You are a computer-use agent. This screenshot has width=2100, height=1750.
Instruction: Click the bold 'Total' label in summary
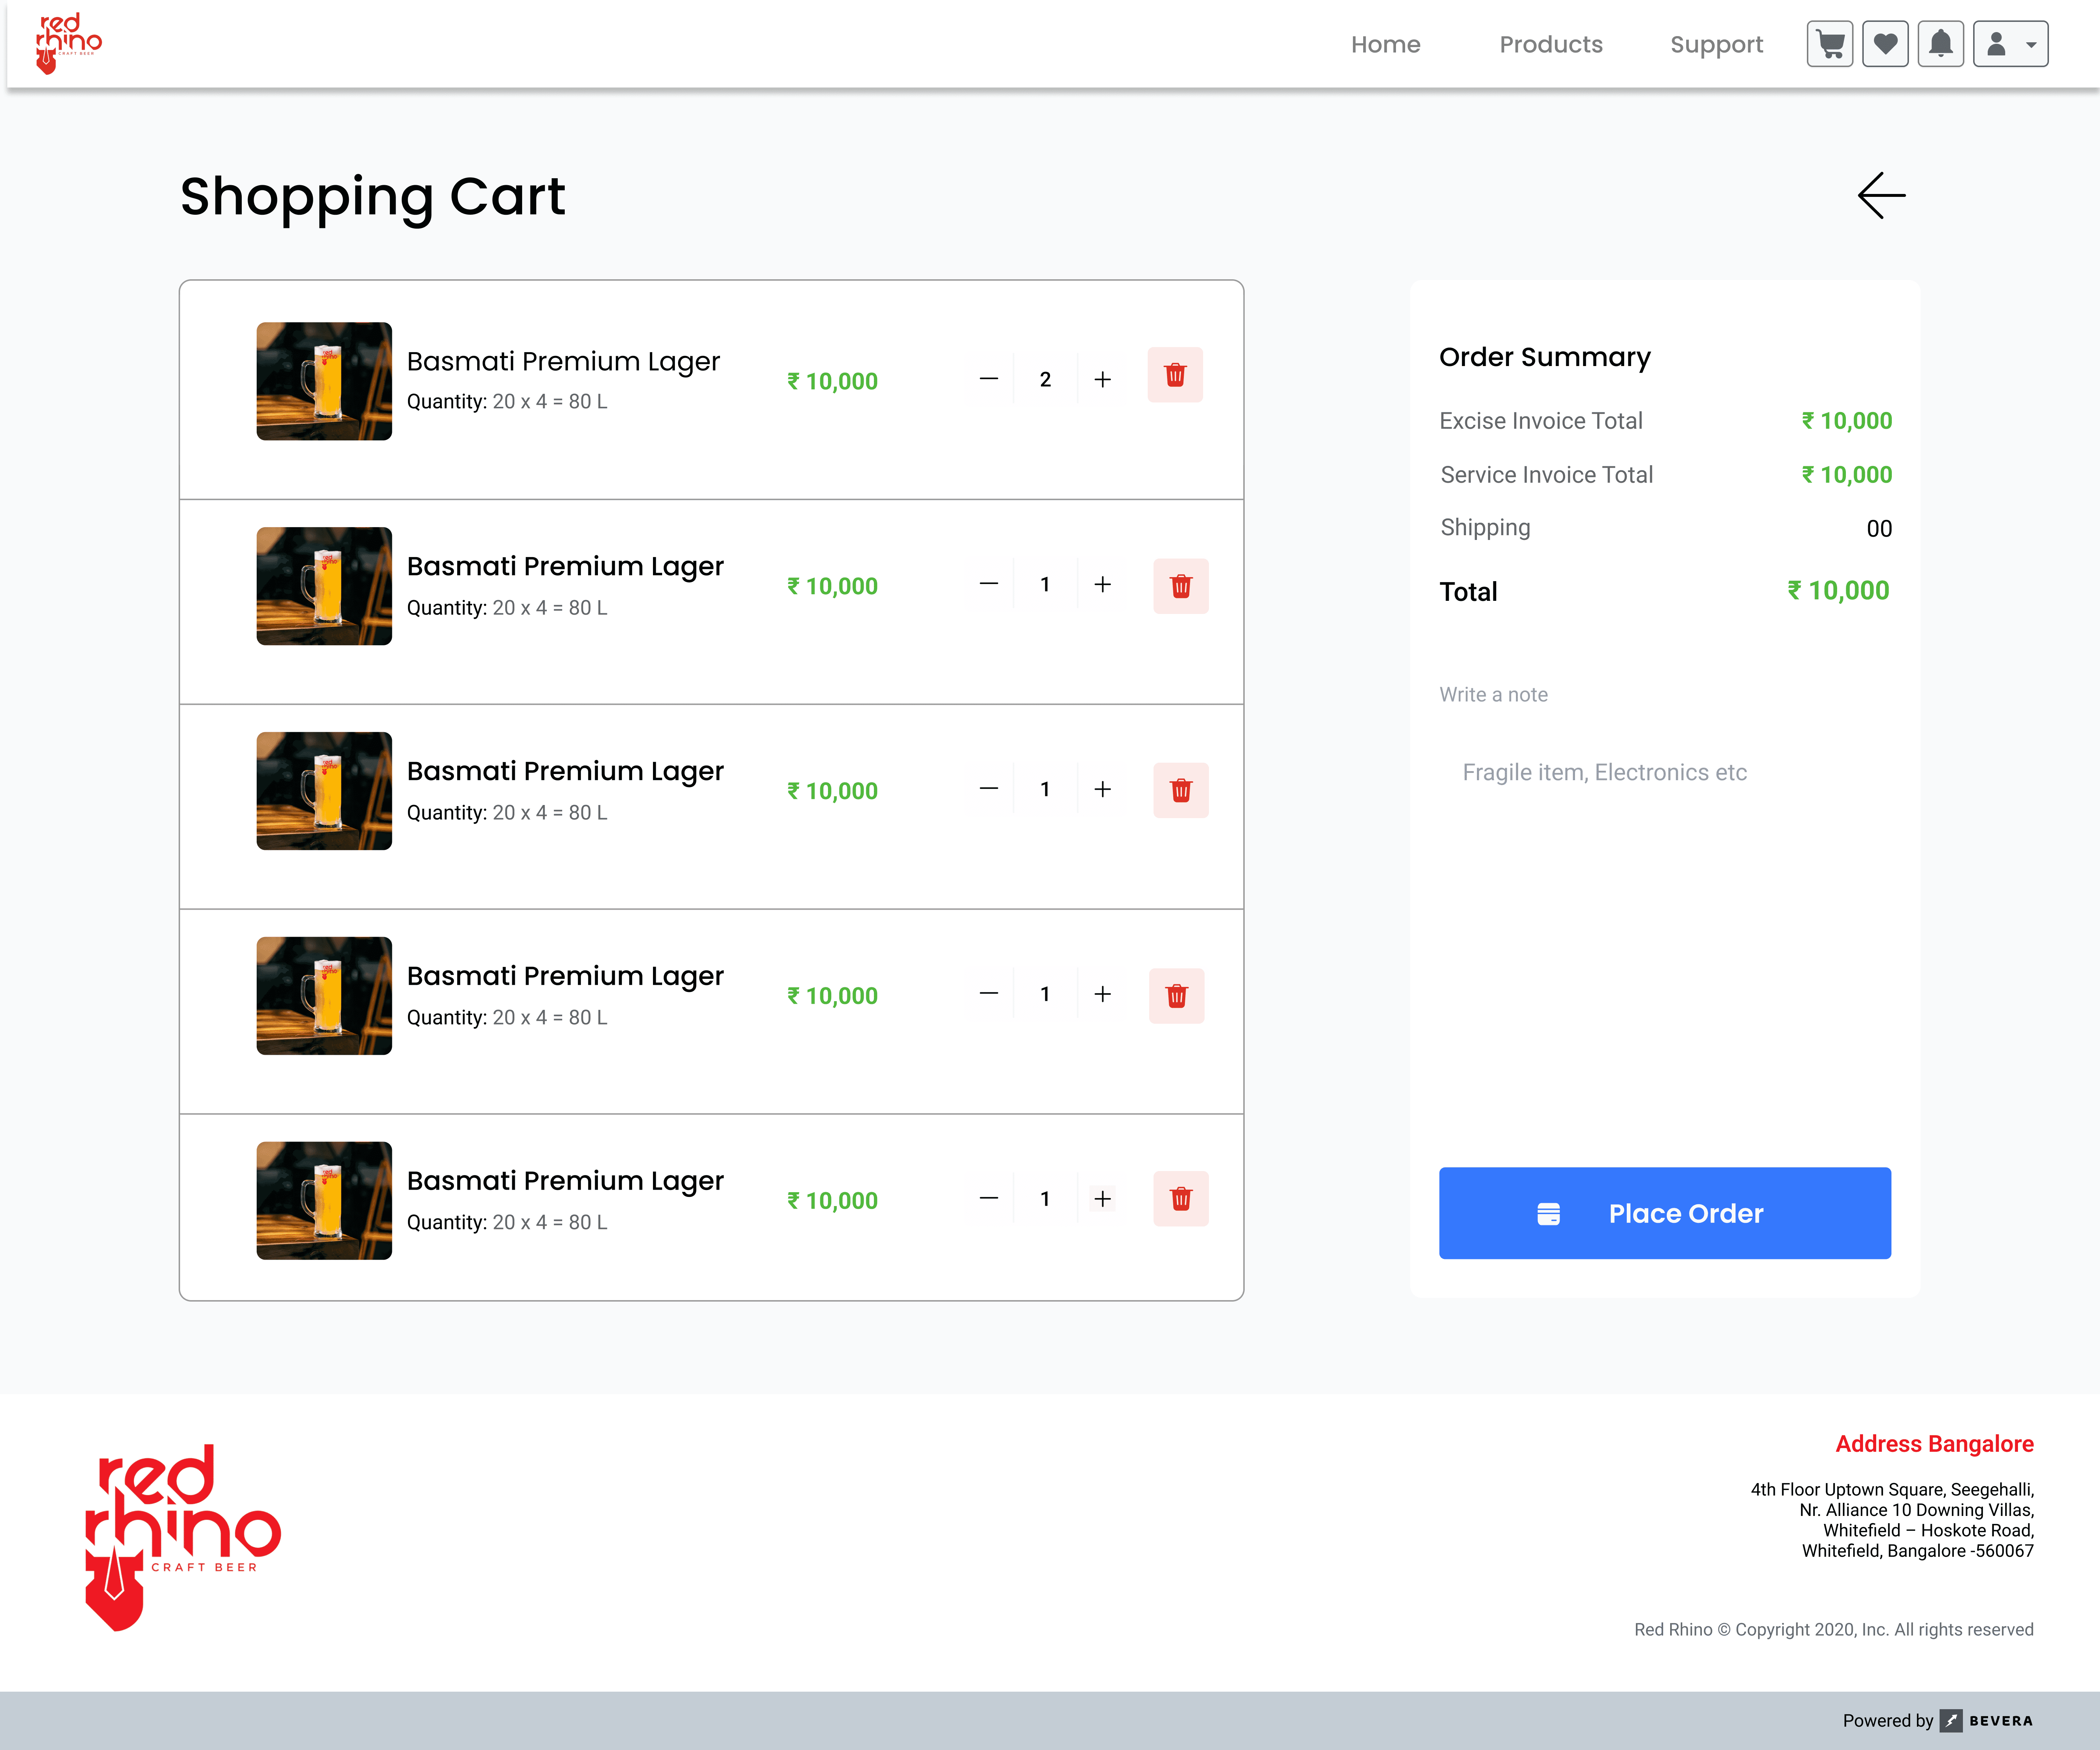pyautogui.click(x=1468, y=592)
